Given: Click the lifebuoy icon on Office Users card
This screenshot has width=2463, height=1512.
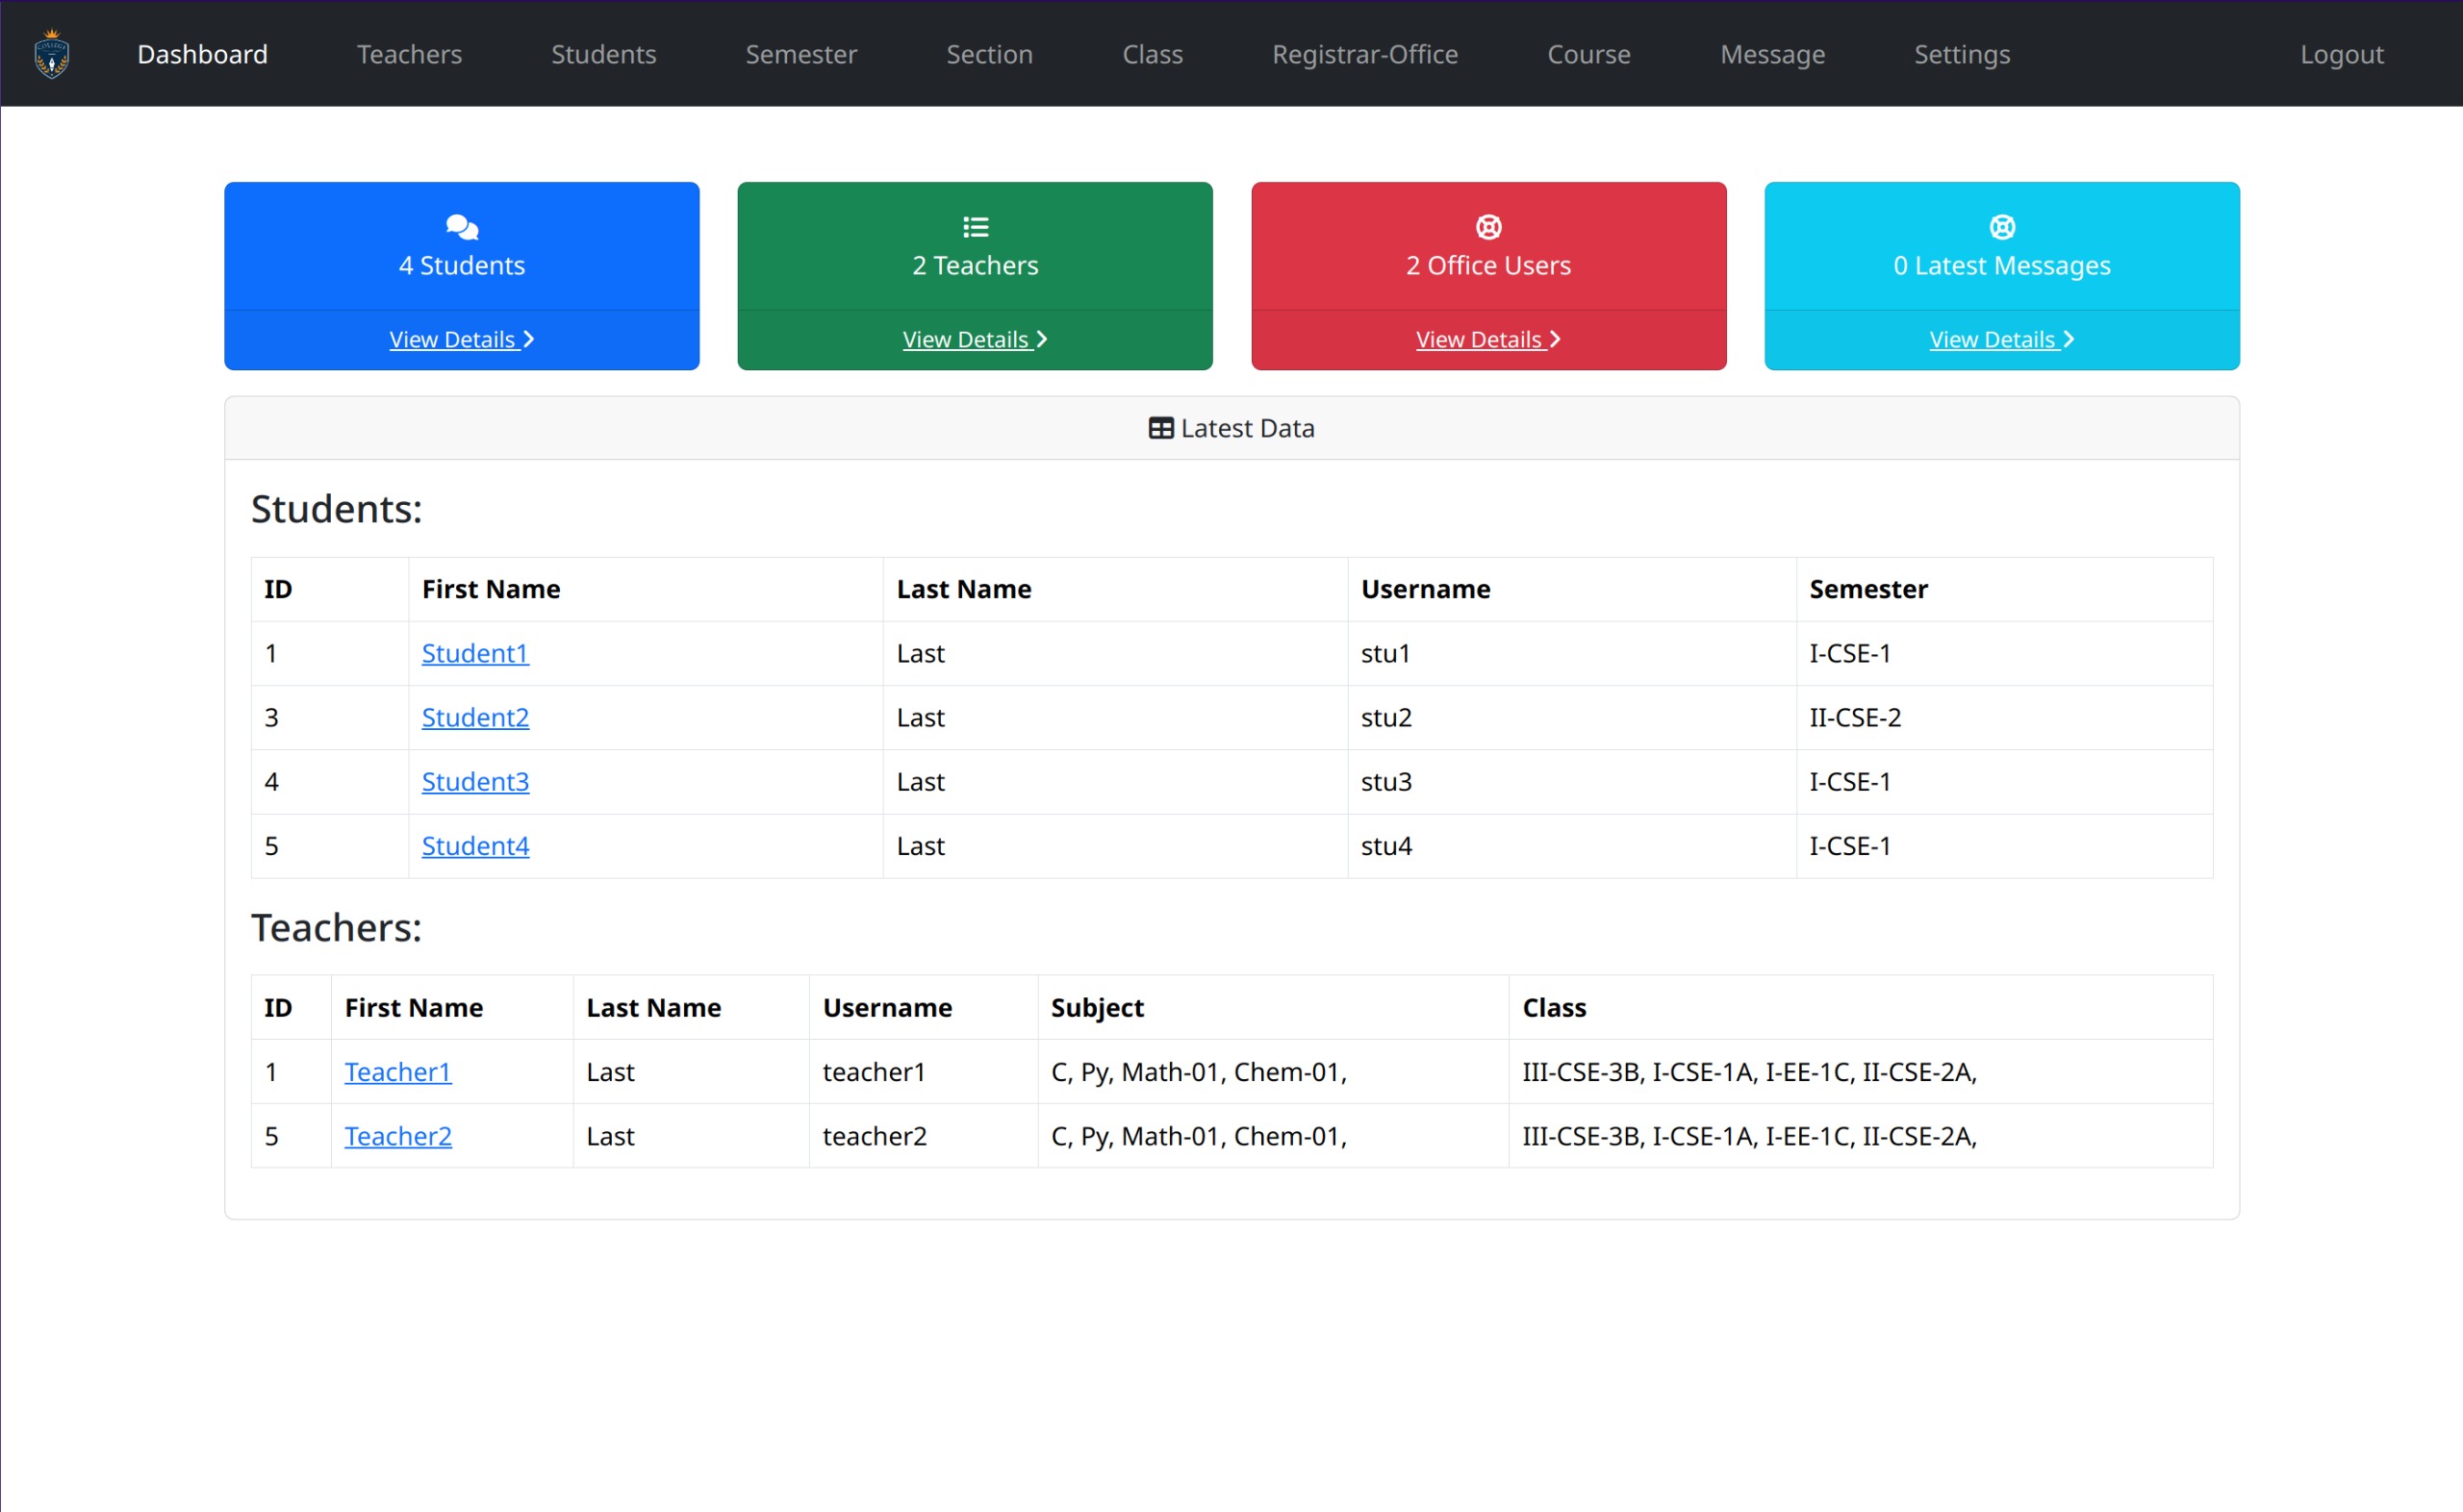Looking at the screenshot, I should (1488, 227).
